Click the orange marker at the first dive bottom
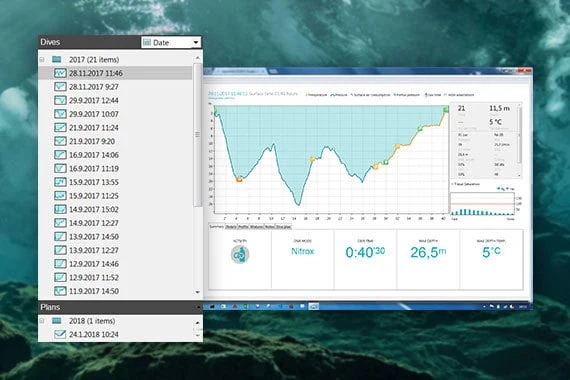The width and height of the screenshot is (570, 380). tap(239, 179)
